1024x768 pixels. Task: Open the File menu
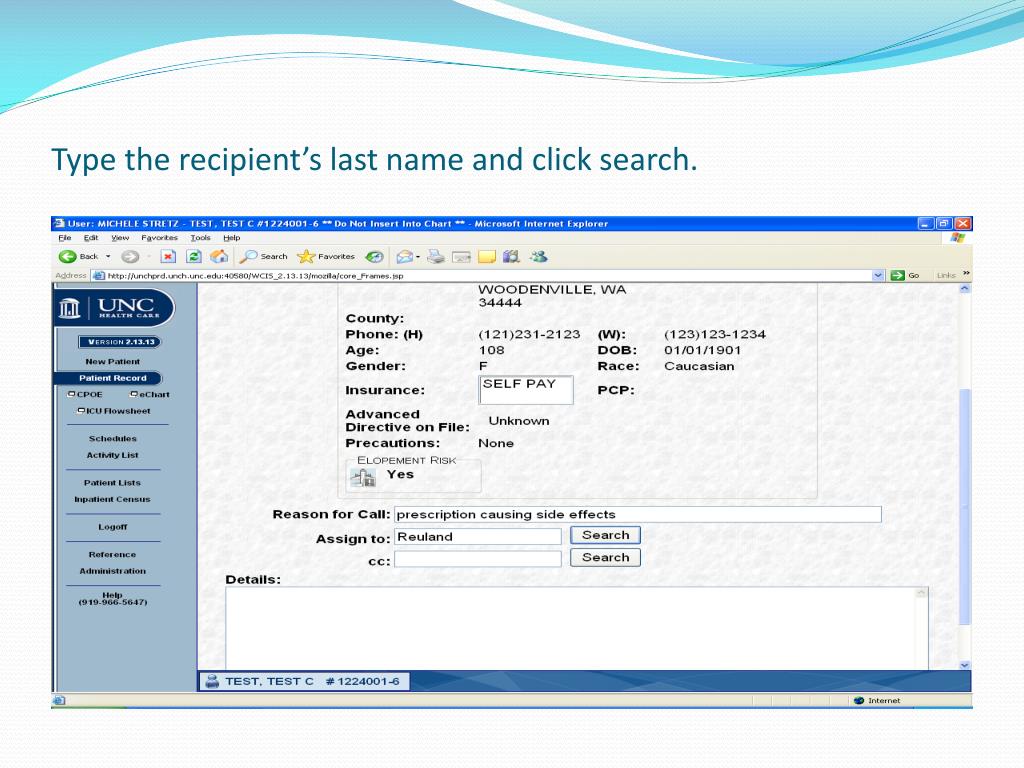[65, 238]
